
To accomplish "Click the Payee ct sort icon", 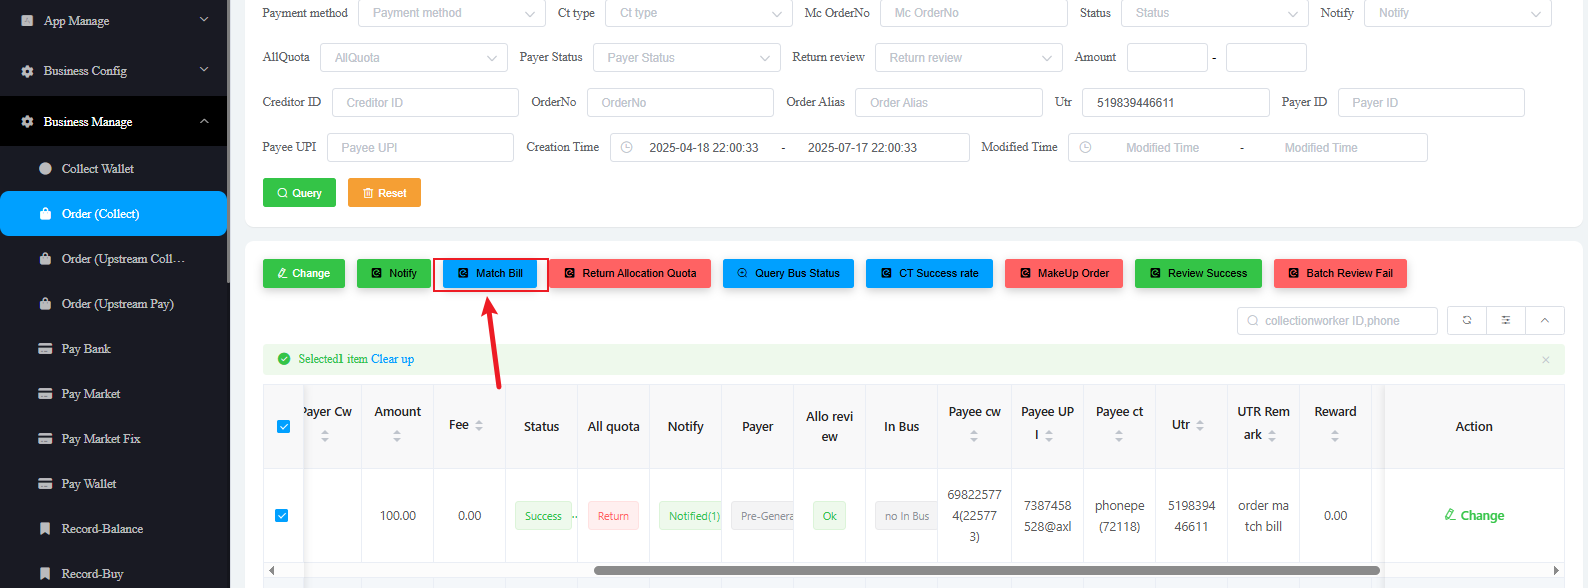I will 1119,436.
